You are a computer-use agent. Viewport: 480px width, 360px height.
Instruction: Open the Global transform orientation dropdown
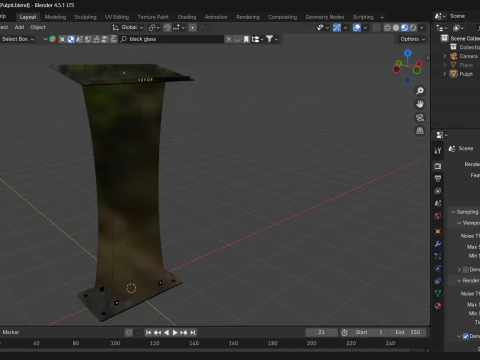128,27
